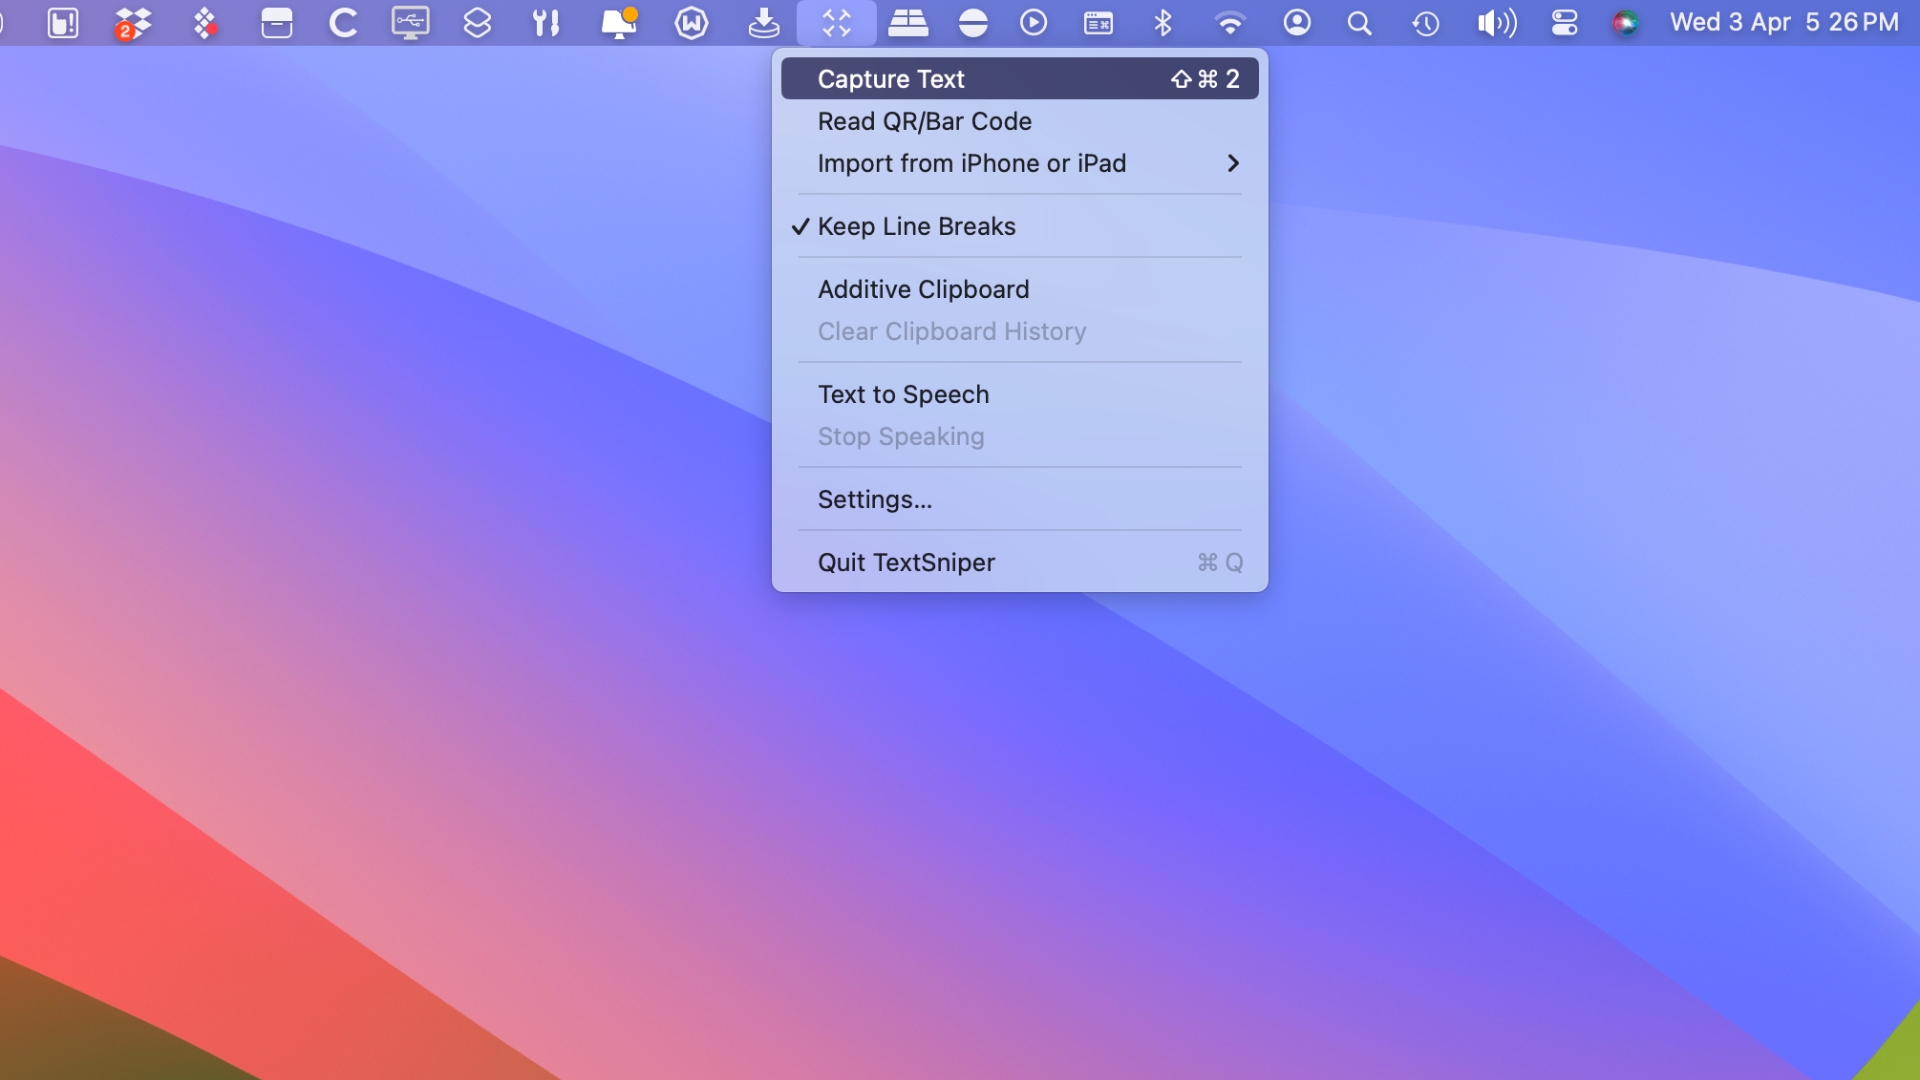Open the date and time clock
This screenshot has height=1080, width=1920.
[1784, 22]
